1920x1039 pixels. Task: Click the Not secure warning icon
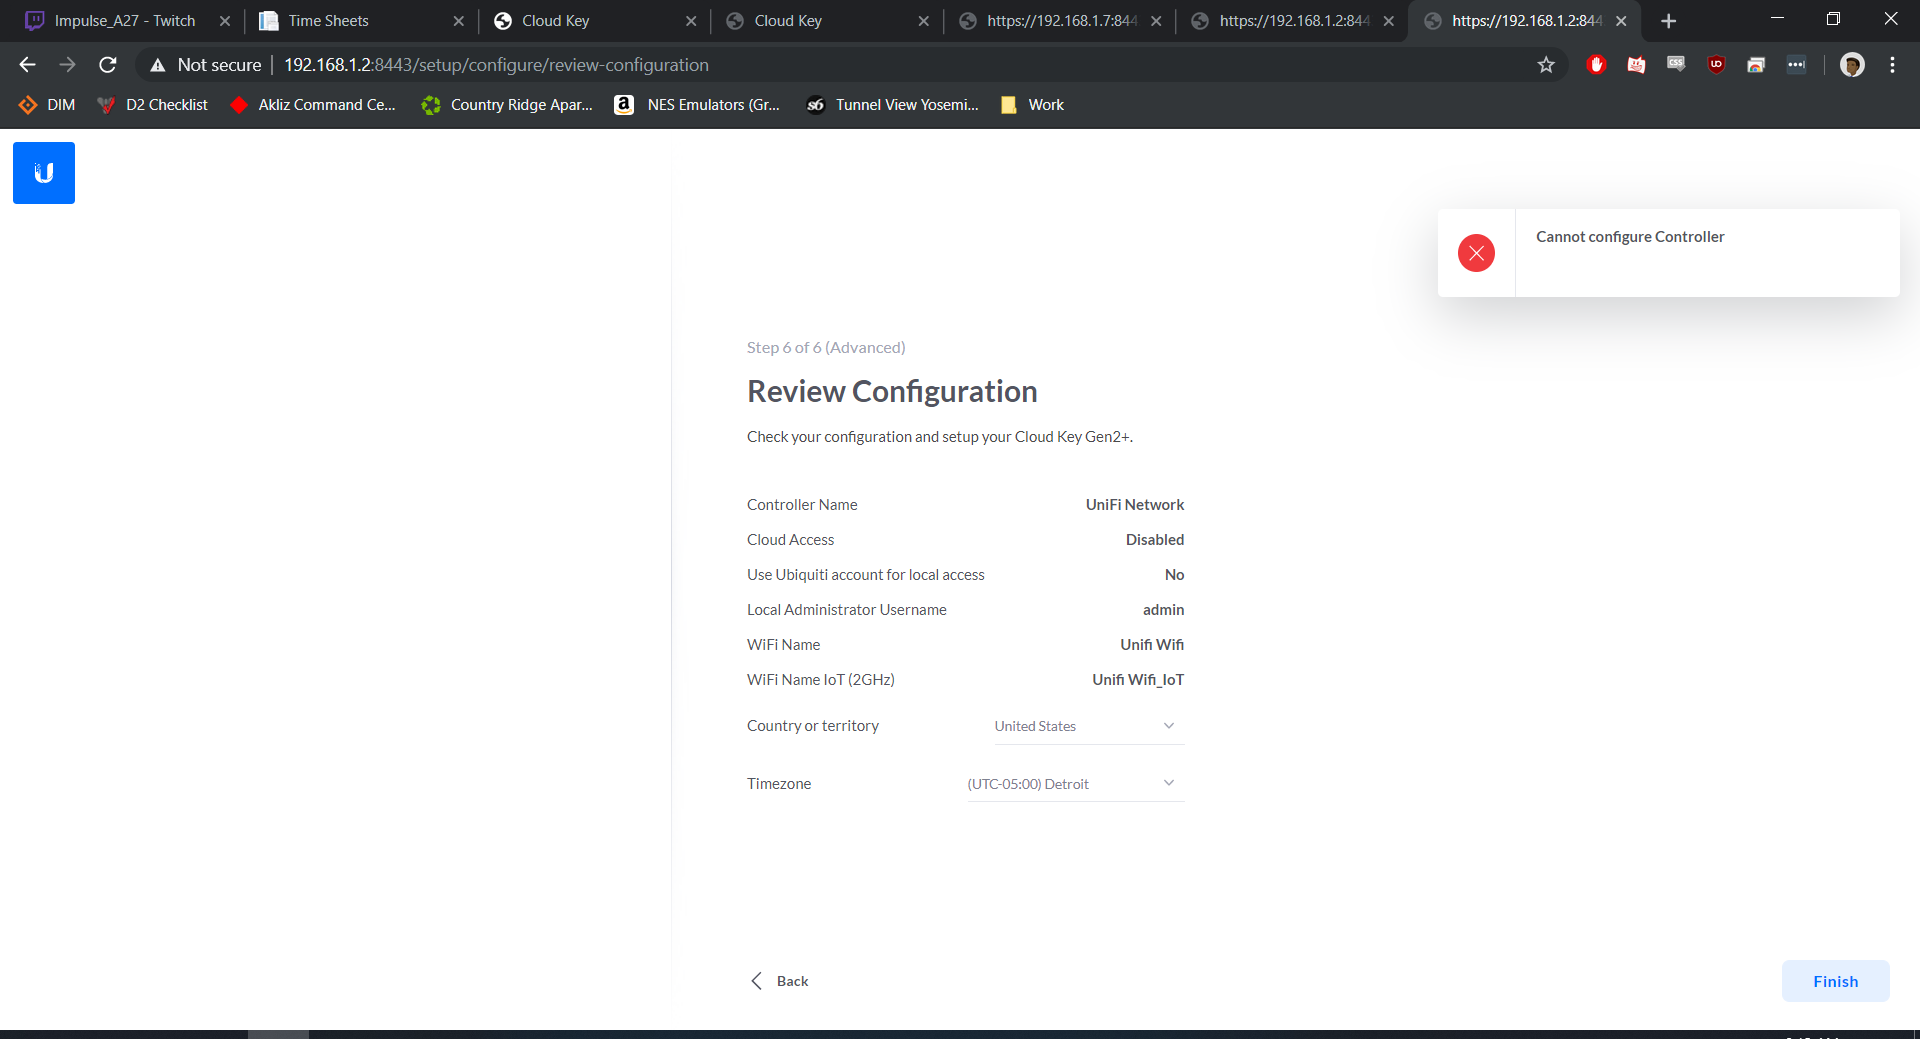(158, 65)
